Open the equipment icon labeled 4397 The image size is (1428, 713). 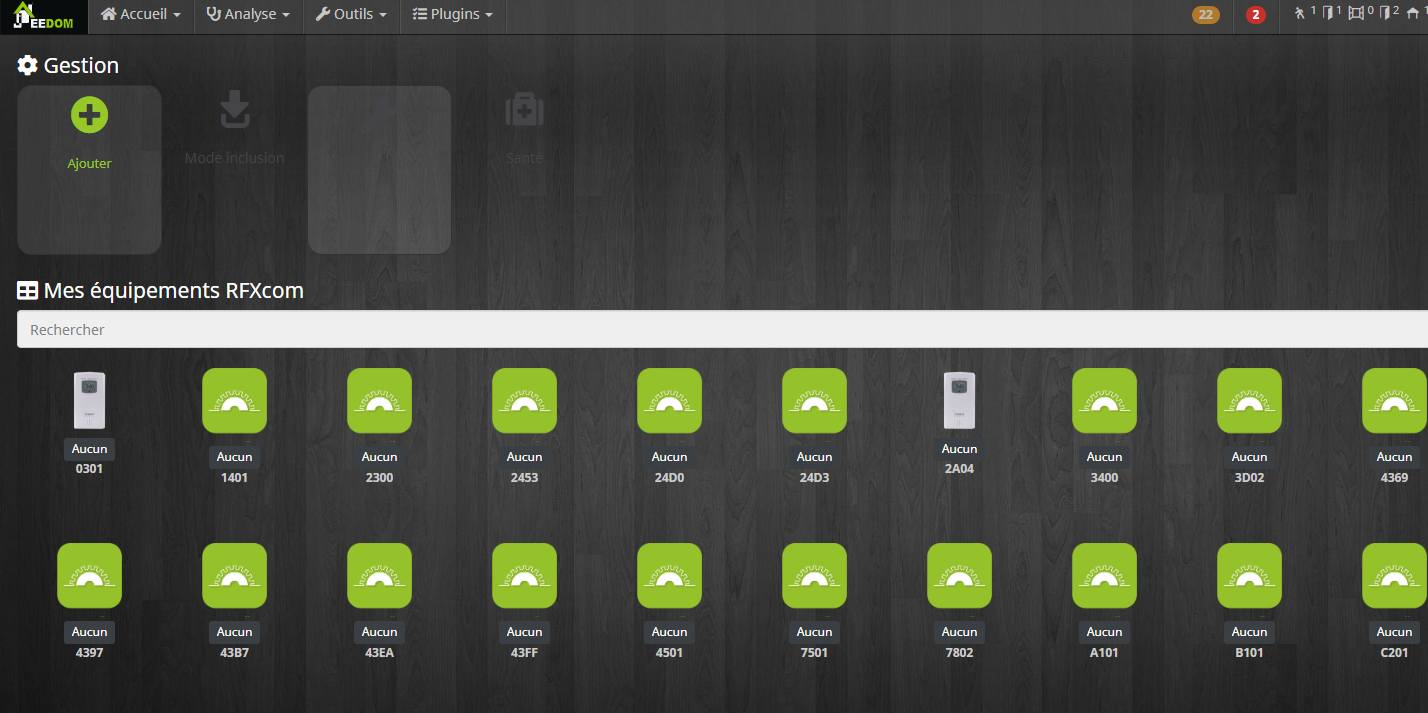(89, 576)
